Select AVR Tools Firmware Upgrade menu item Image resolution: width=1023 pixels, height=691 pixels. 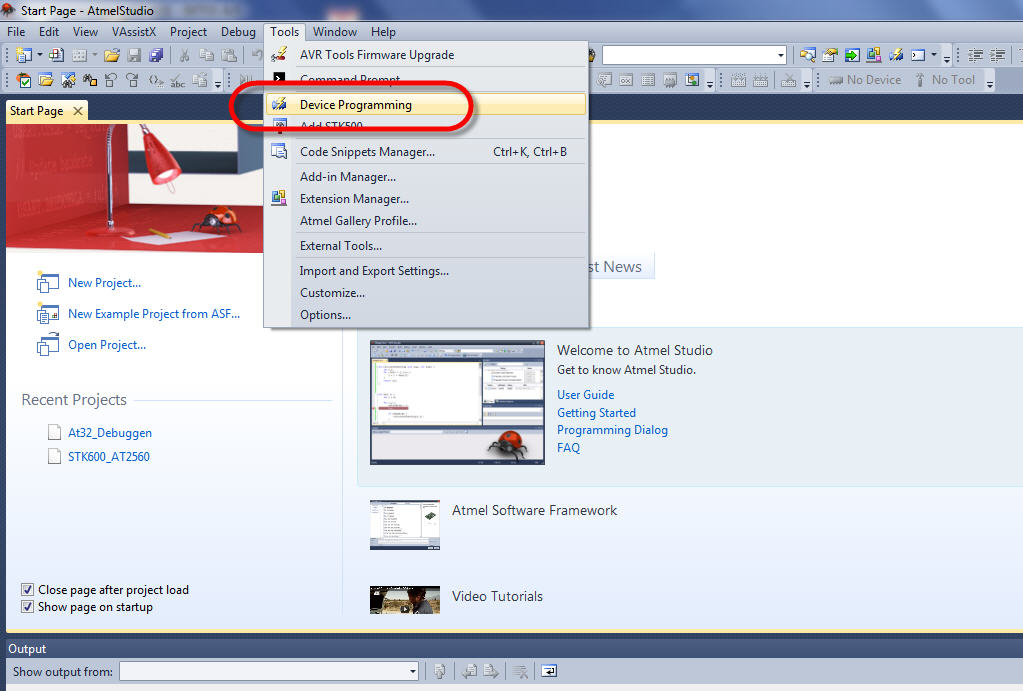[425, 55]
